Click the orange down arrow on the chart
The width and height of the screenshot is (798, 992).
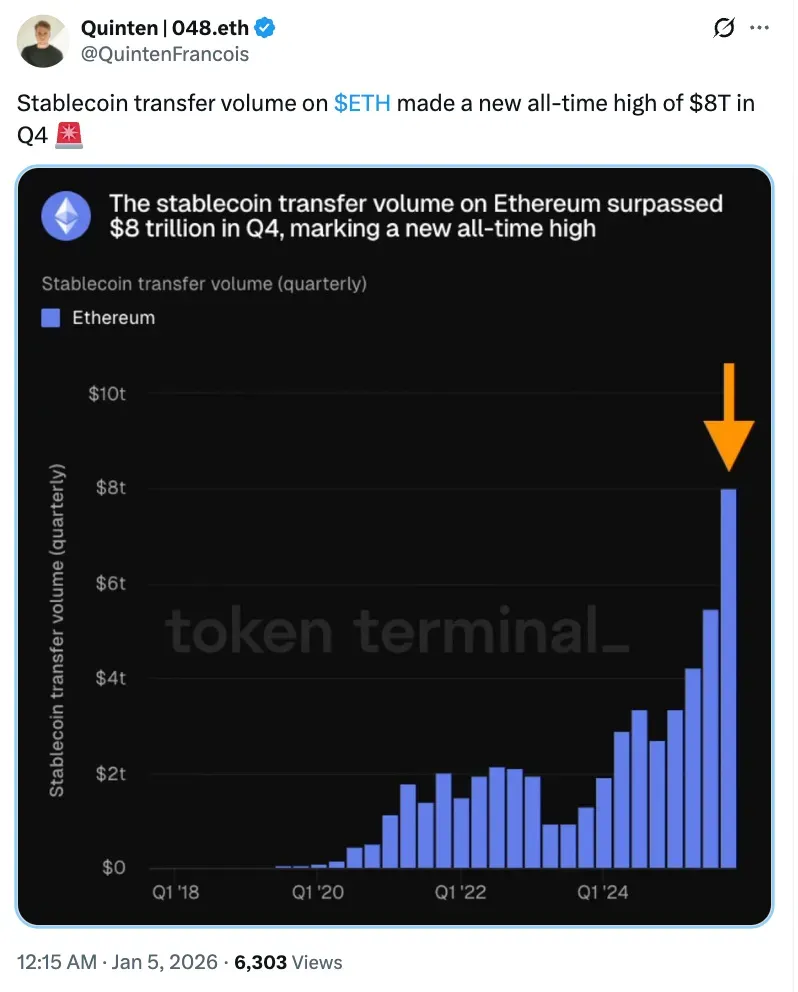click(x=728, y=418)
